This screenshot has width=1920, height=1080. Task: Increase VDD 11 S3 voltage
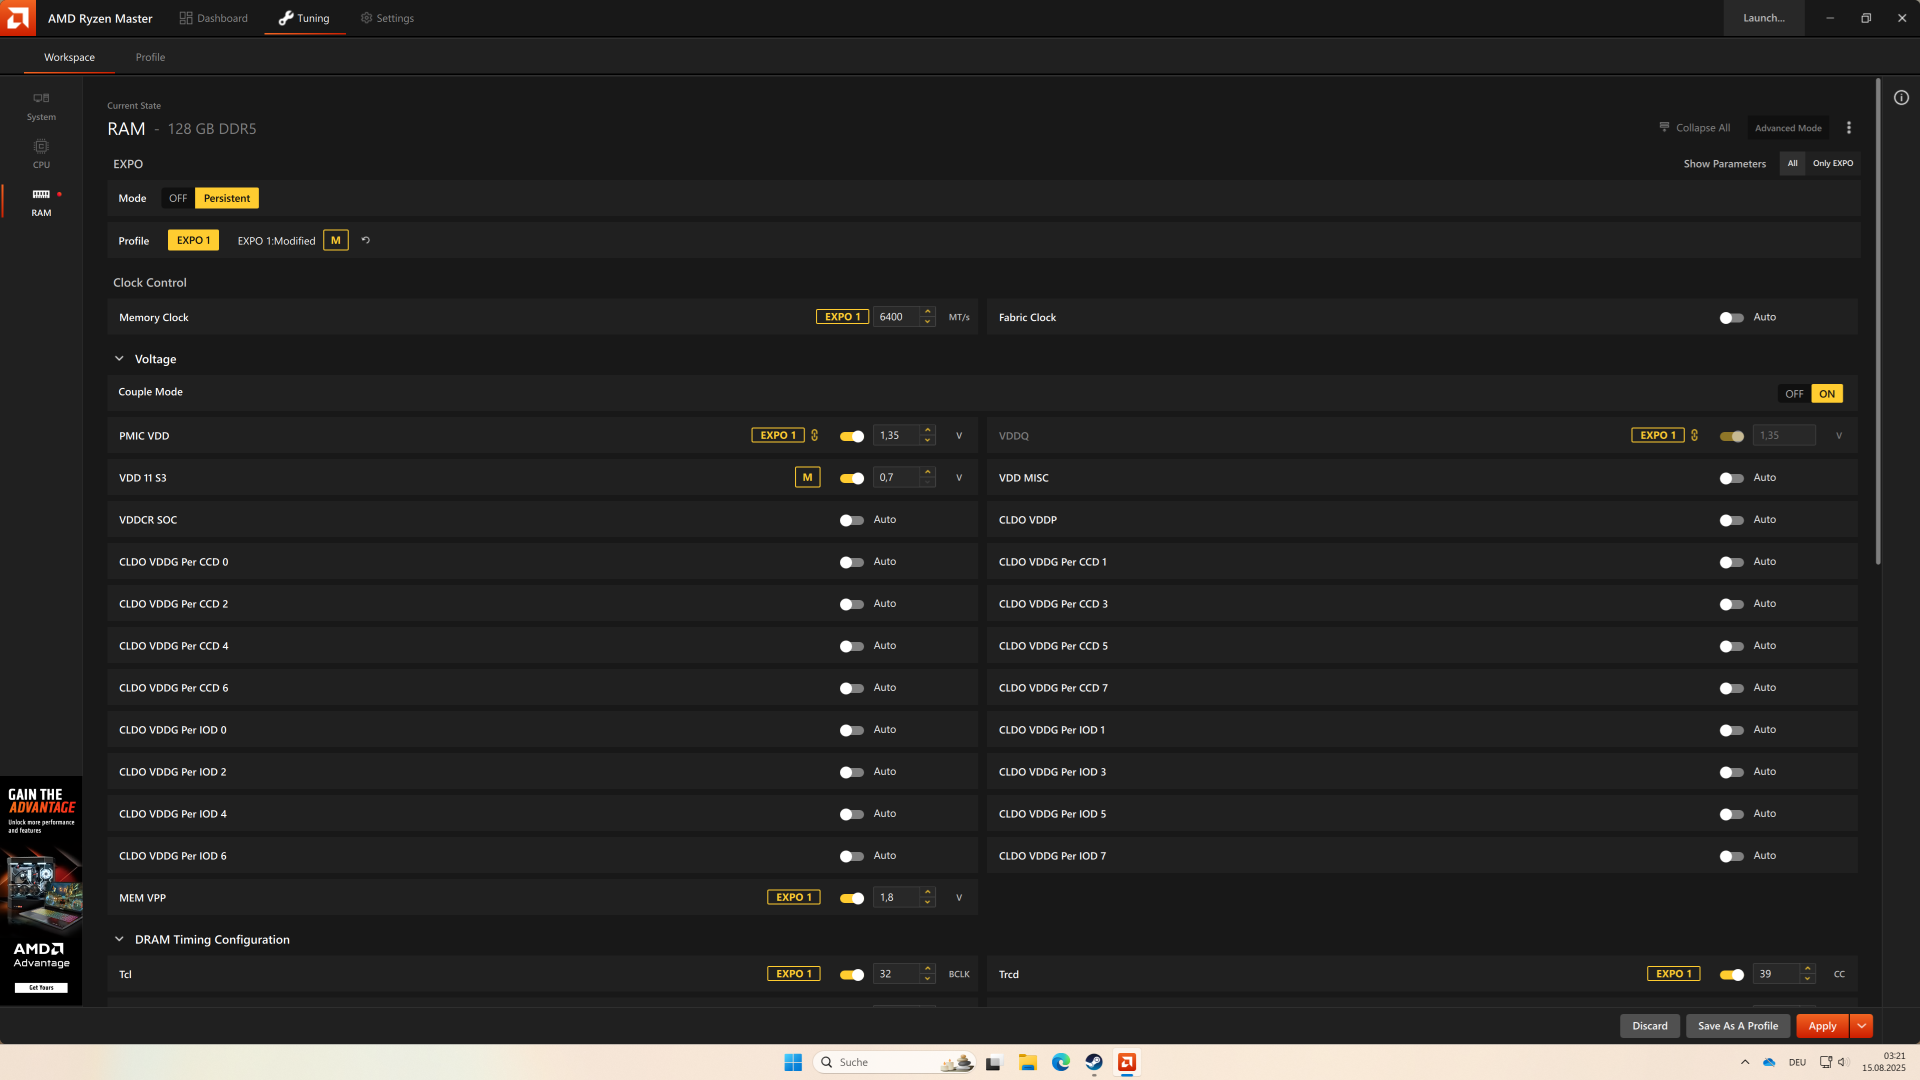point(928,472)
